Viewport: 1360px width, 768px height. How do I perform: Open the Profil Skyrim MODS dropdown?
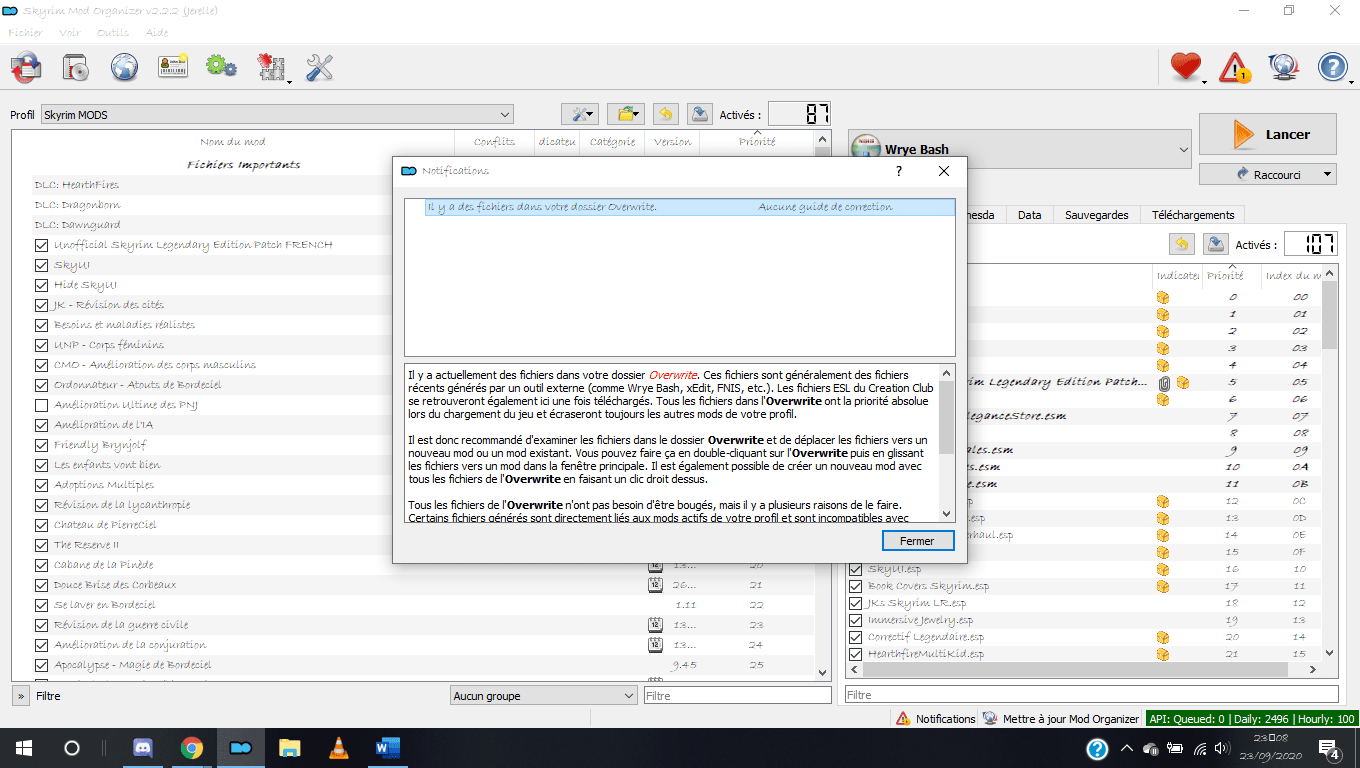tap(277, 114)
